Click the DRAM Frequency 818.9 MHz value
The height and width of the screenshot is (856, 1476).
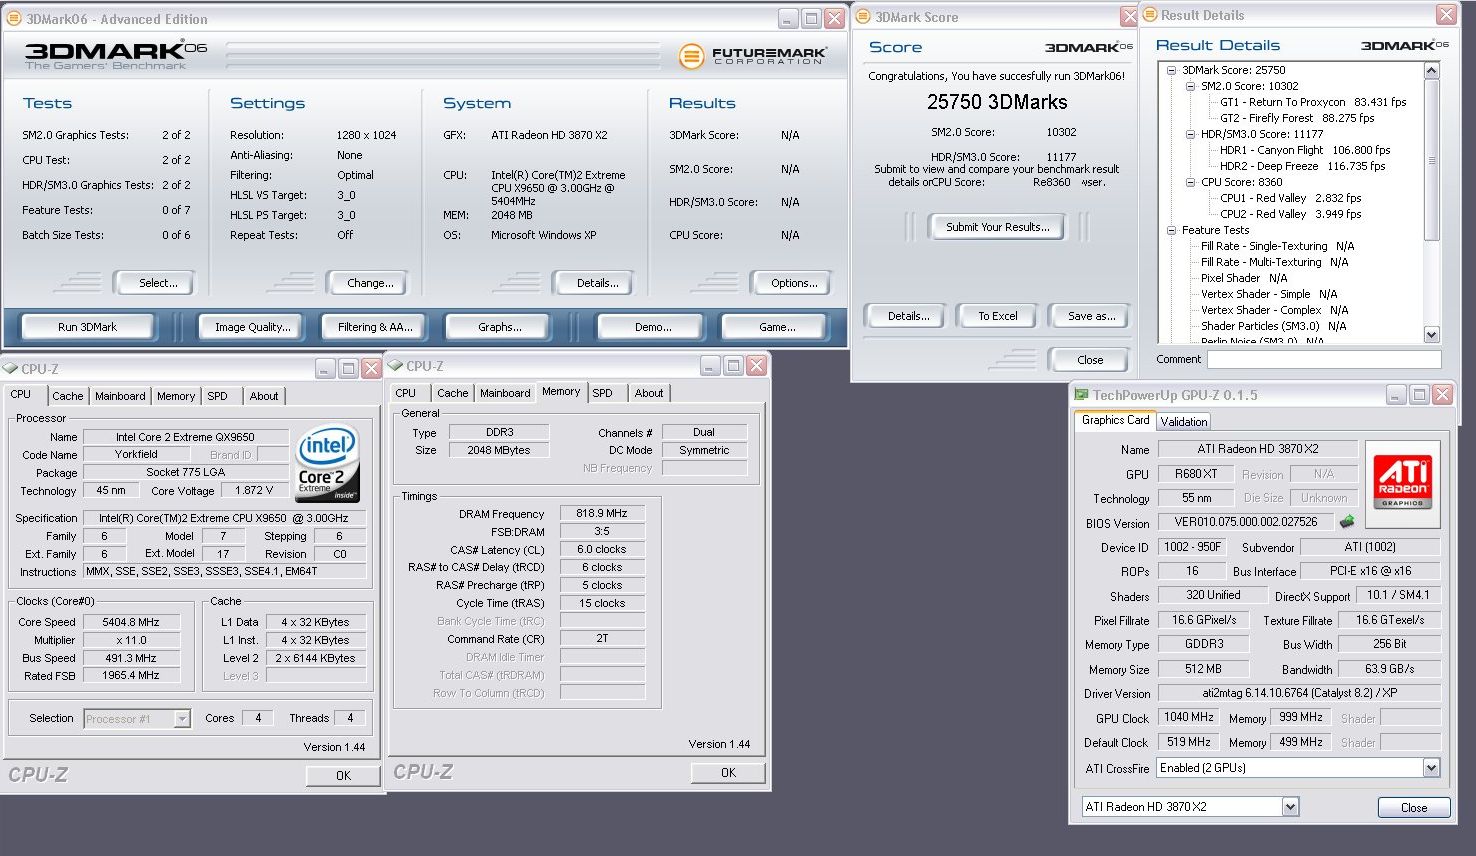[x=602, y=513]
